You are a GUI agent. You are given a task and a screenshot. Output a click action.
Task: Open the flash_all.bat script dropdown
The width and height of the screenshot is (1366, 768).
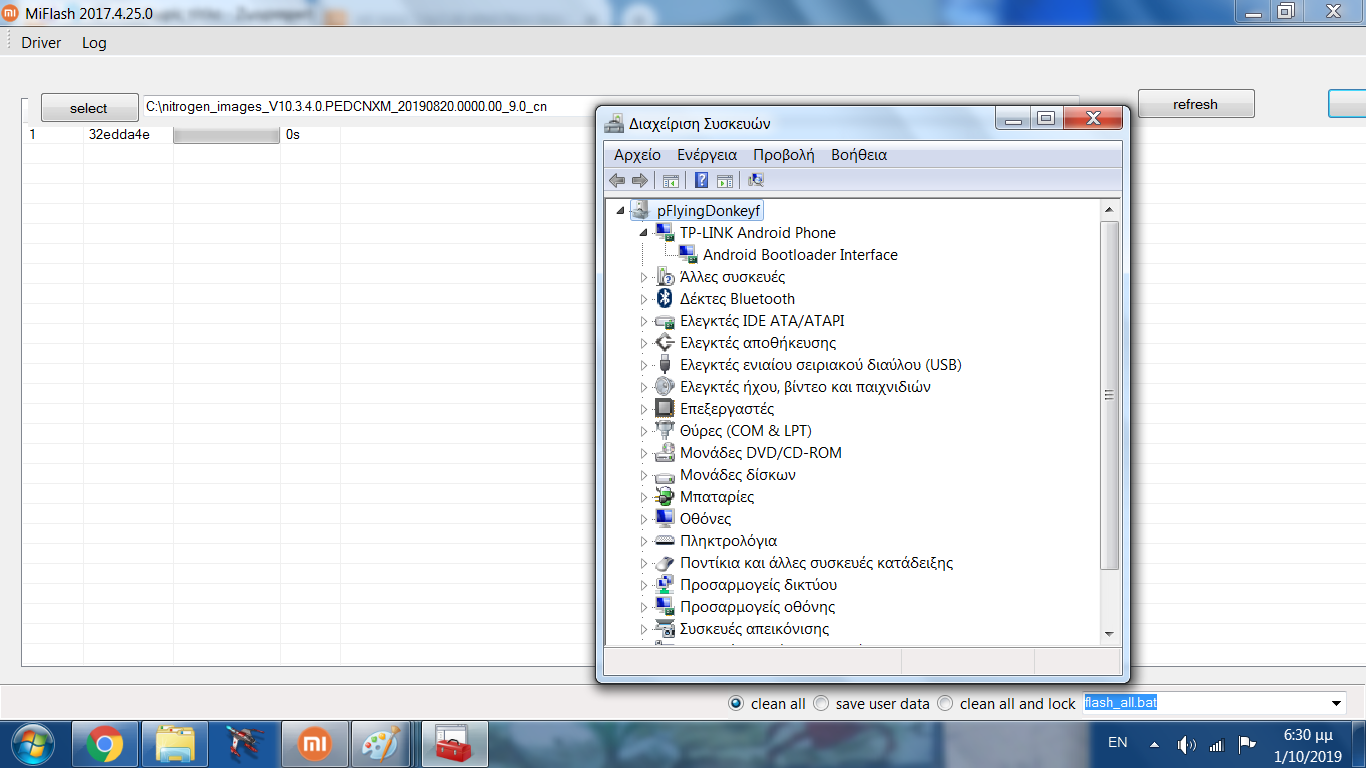1336,703
